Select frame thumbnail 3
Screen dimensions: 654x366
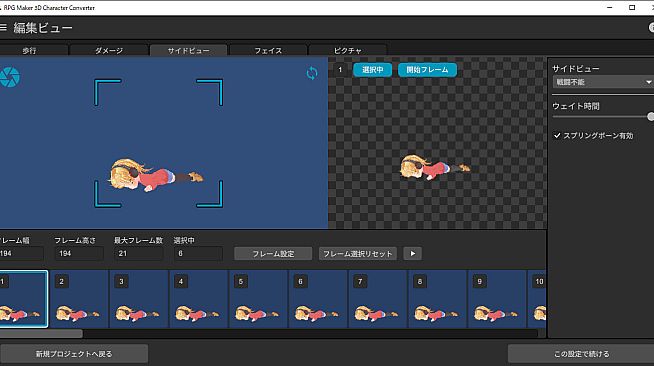(x=139, y=299)
